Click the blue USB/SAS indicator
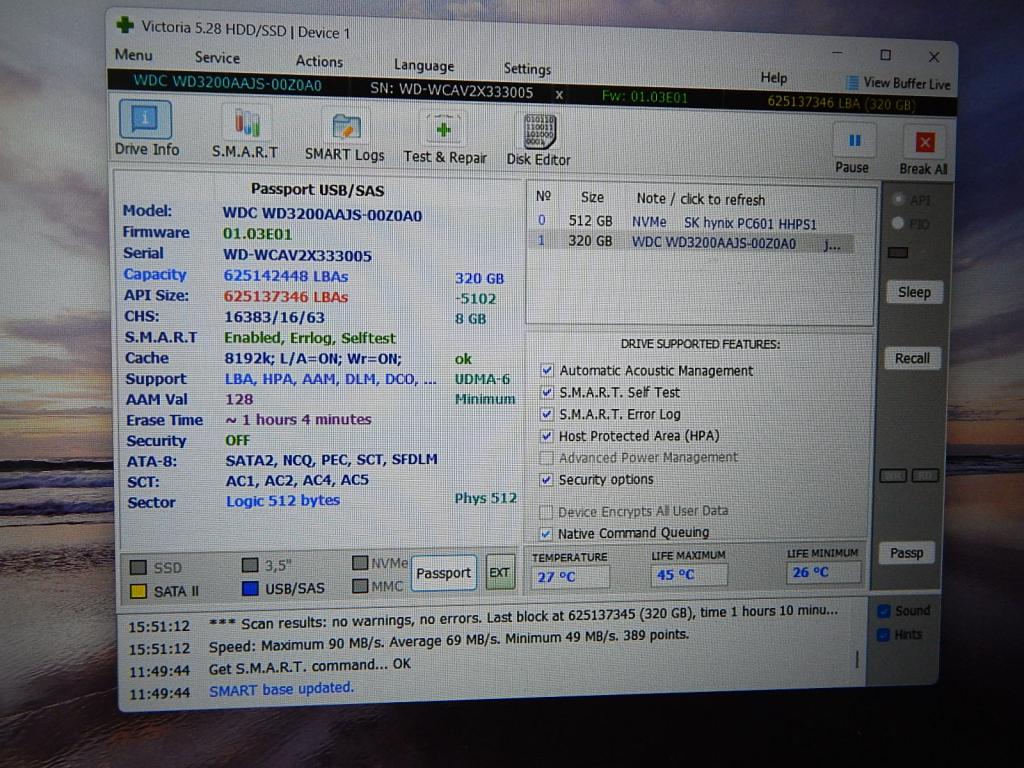The height and width of the screenshot is (768, 1024). click(x=249, y=588)
